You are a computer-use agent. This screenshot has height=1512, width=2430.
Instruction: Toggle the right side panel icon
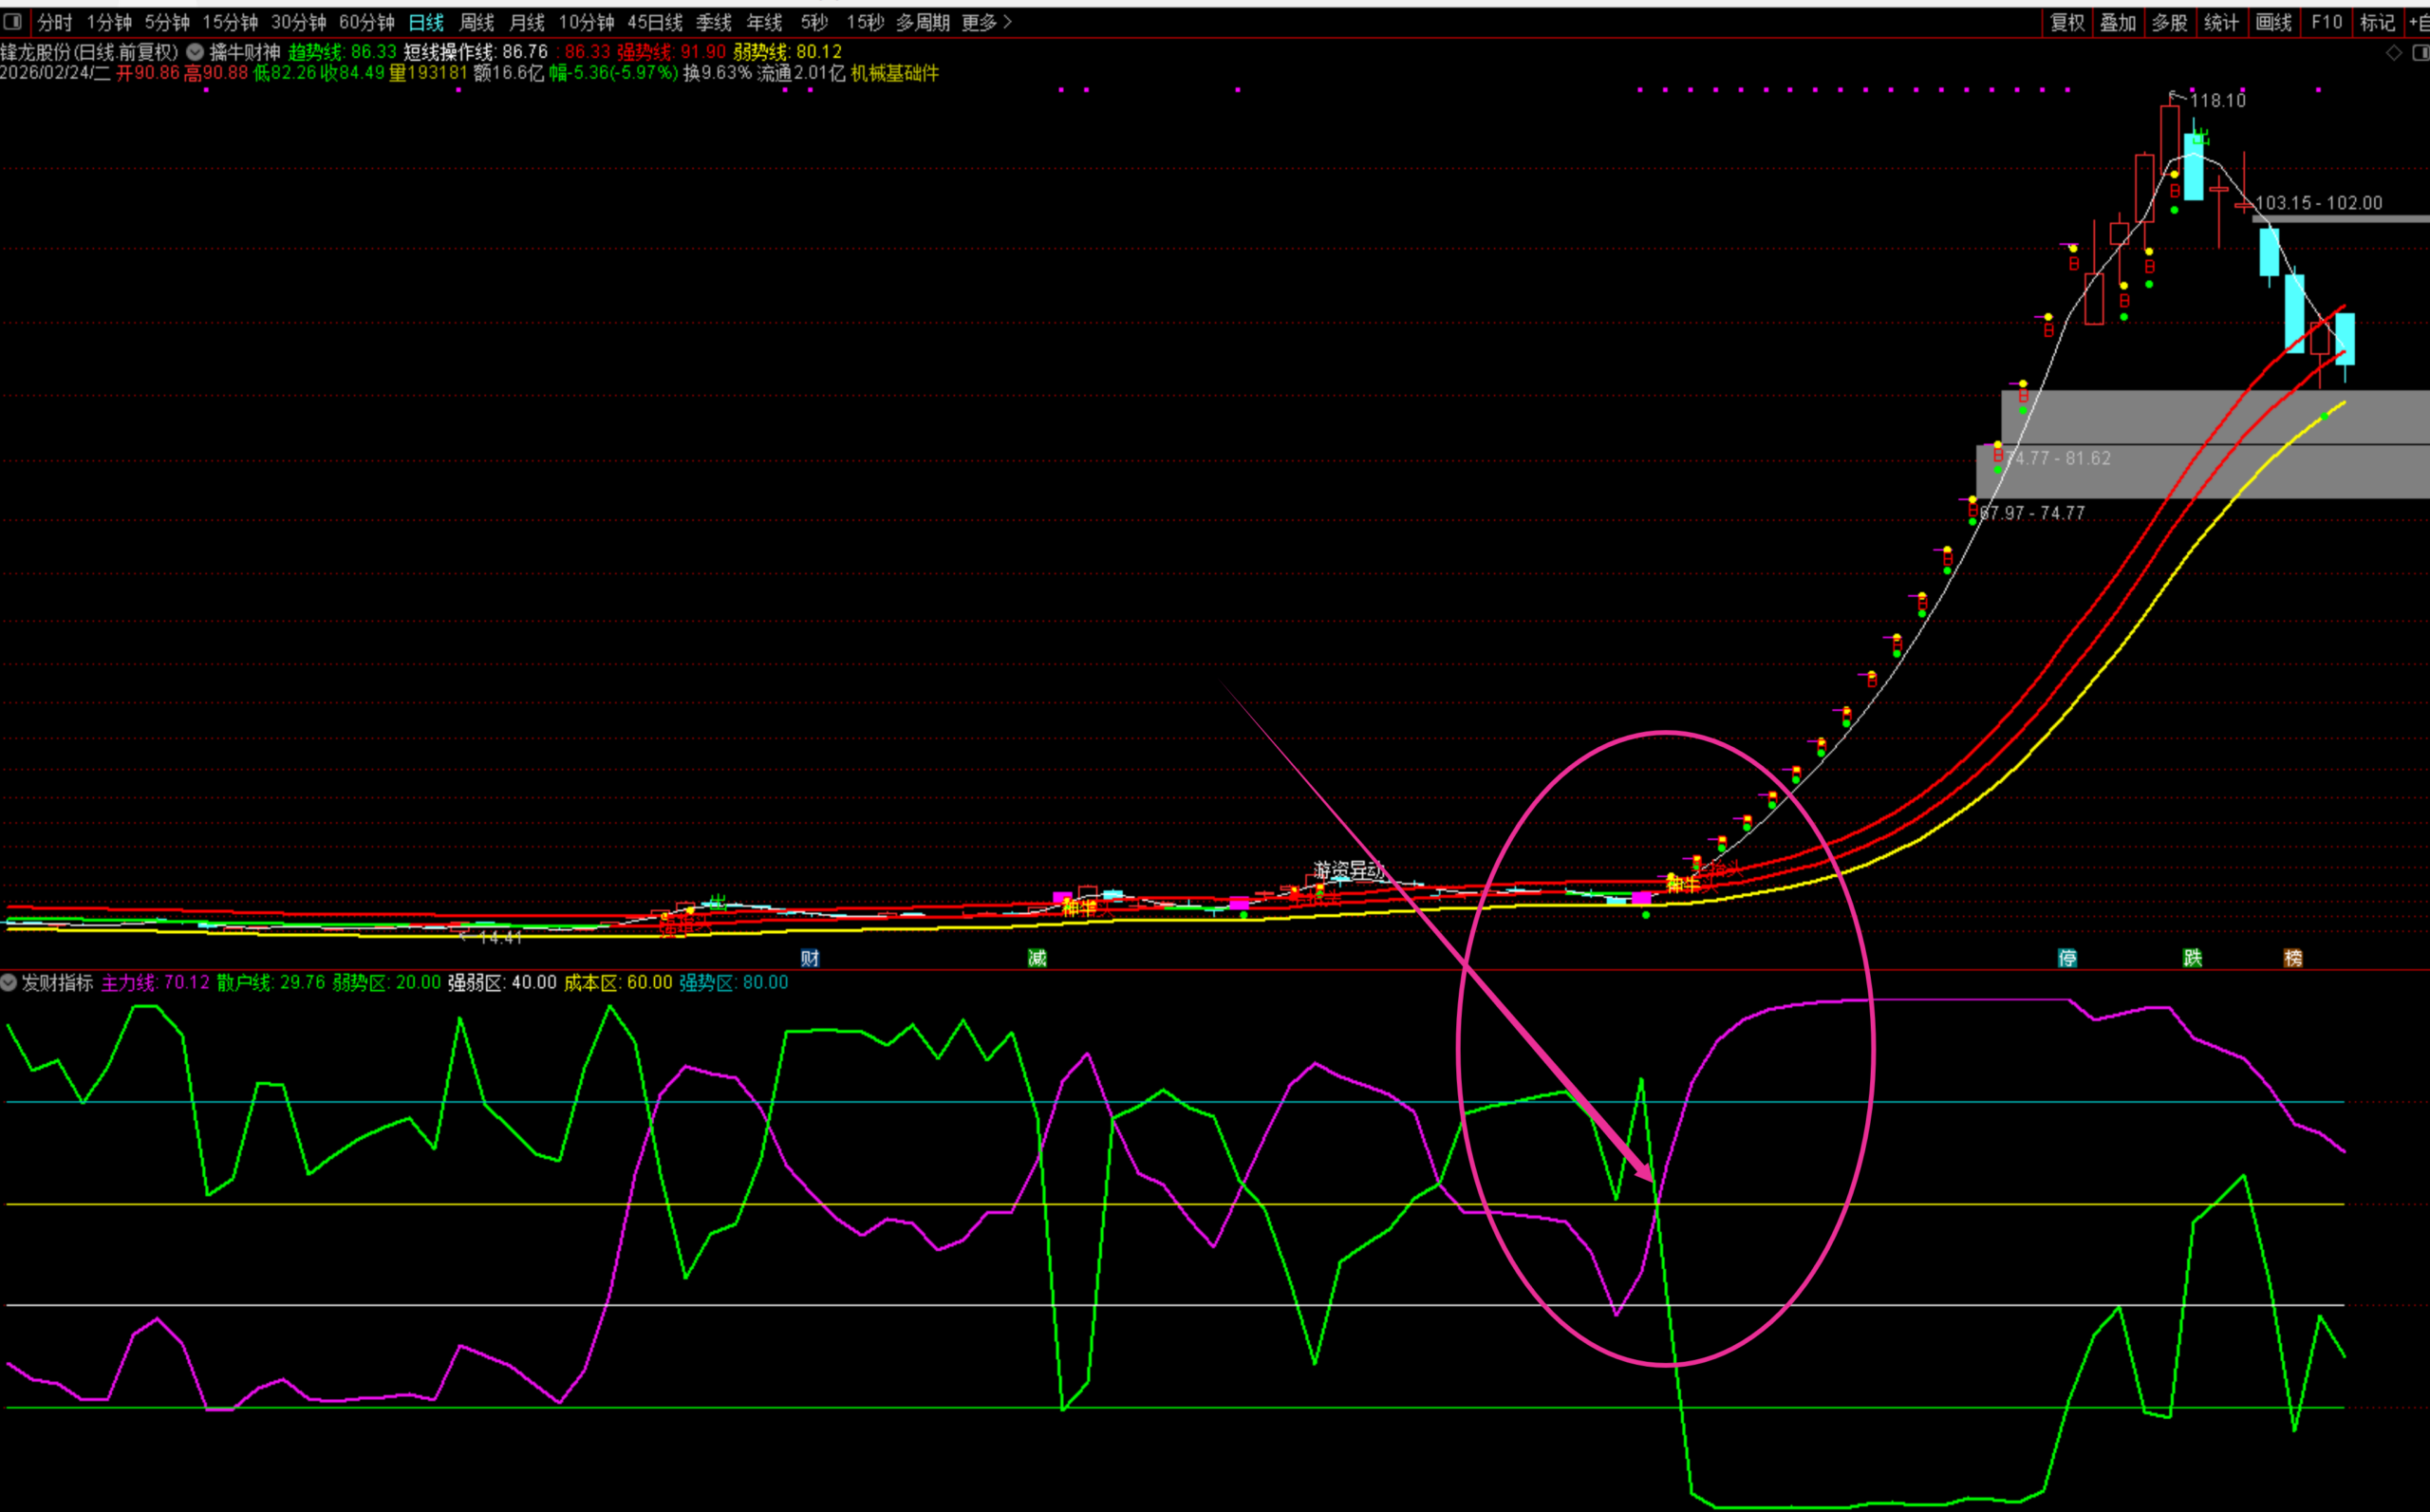2421,53
